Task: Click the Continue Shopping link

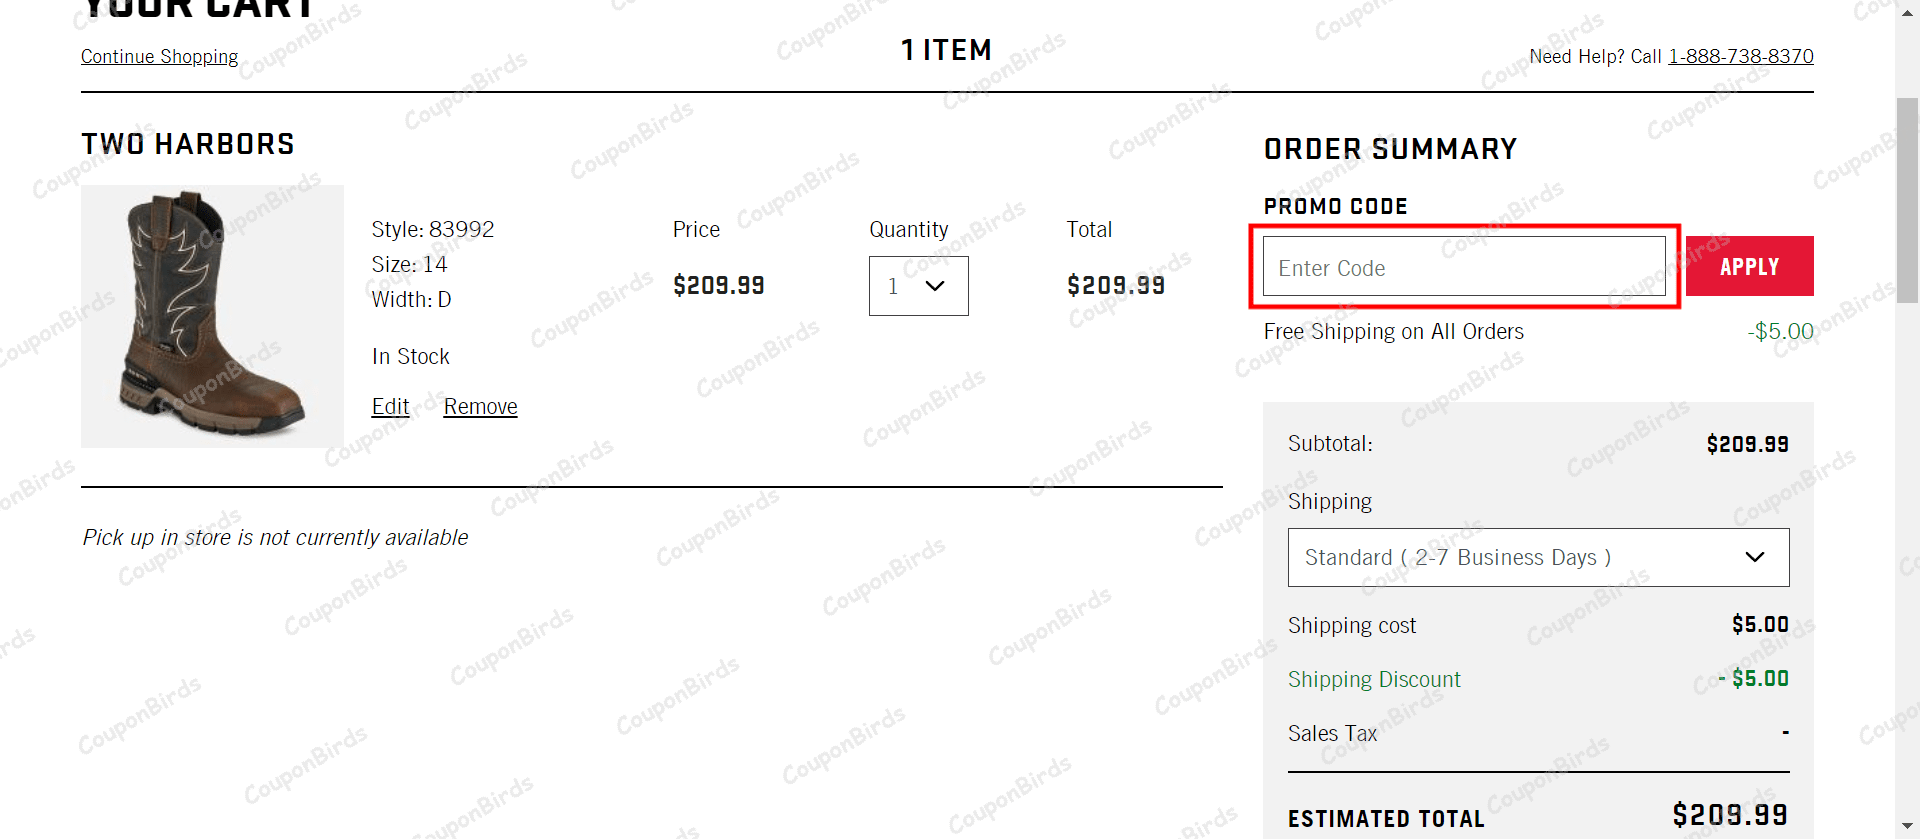Action: coord(159,56)
